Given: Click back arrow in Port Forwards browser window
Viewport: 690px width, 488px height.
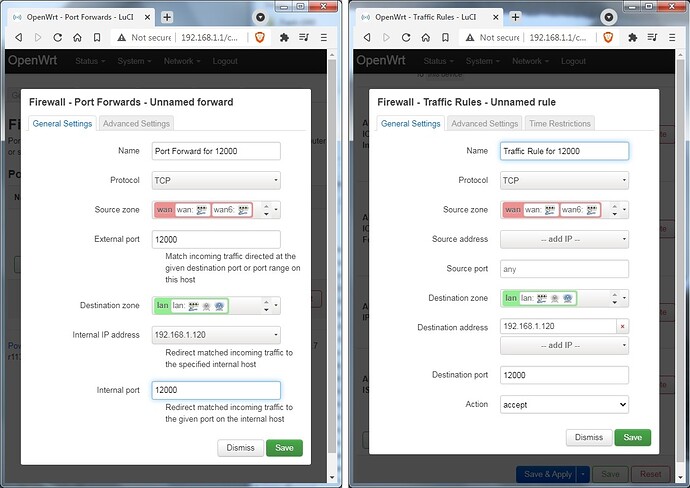Looking at the screenshot, I should click(18, 37).
